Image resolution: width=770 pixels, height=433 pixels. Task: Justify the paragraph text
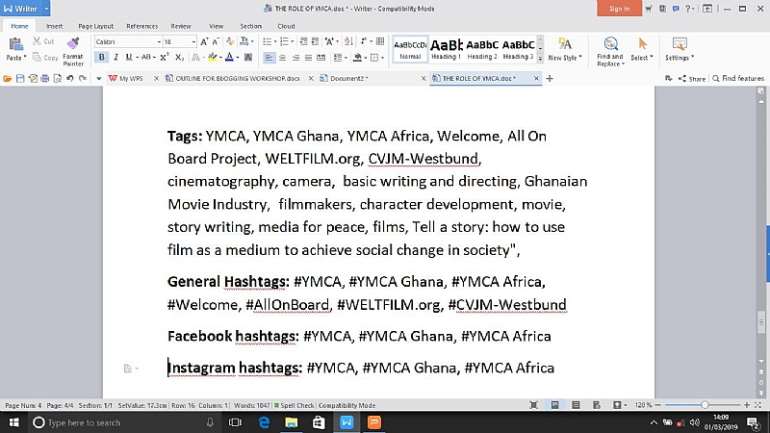308,57
